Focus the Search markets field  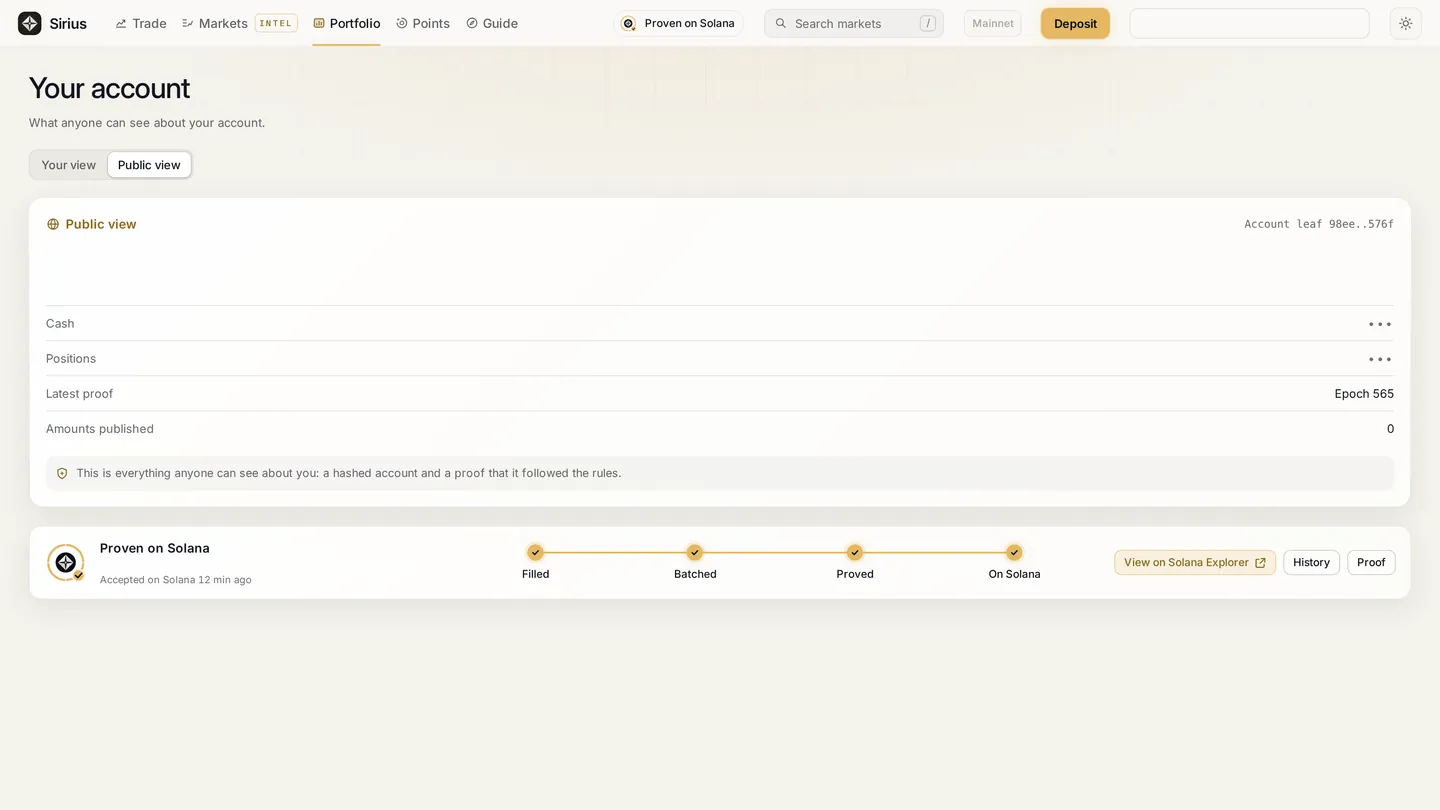[854, 23]
